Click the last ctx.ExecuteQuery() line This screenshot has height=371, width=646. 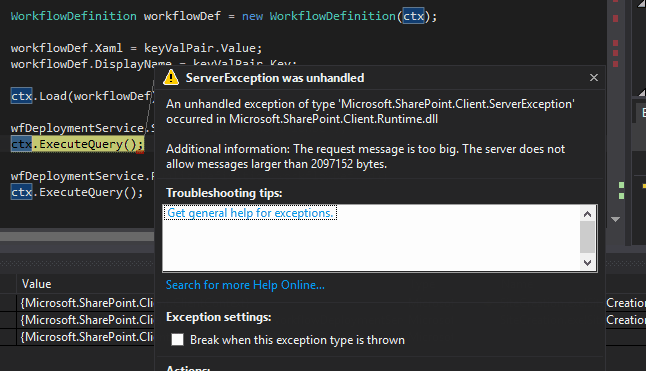(77, 192)
